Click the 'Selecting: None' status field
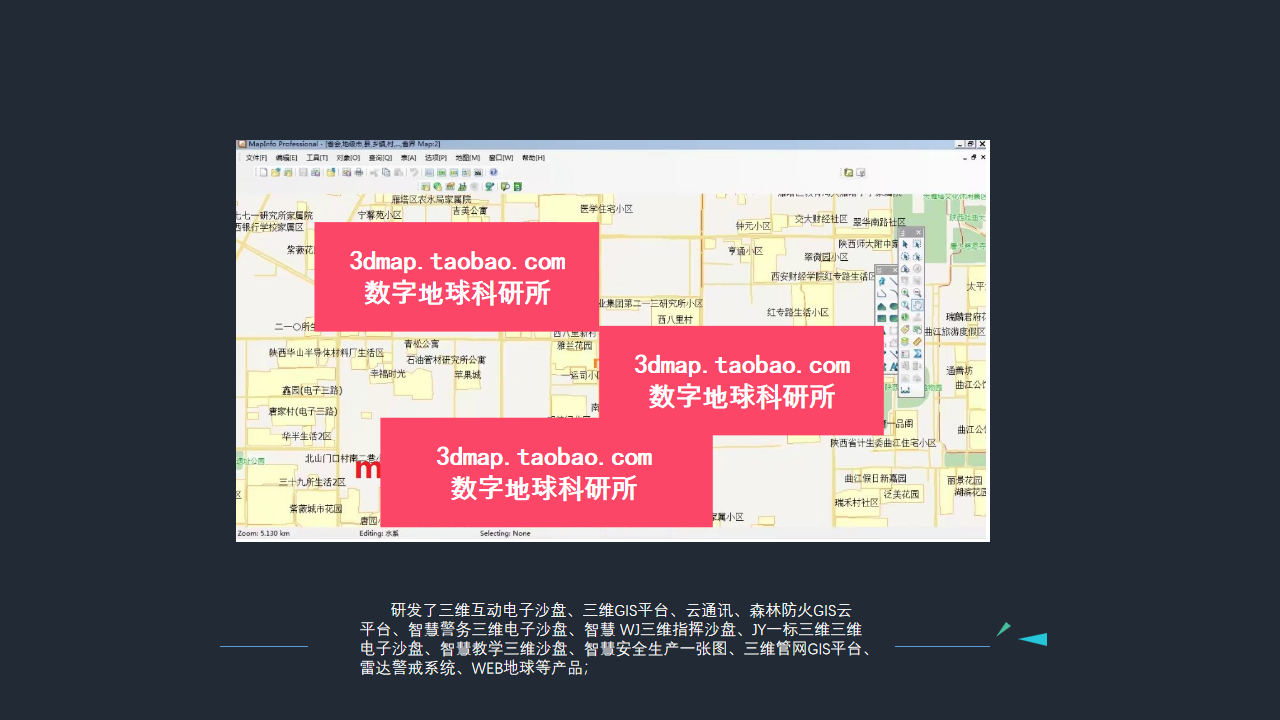This screenshot has width=1280, height=720. pos(505,534)
